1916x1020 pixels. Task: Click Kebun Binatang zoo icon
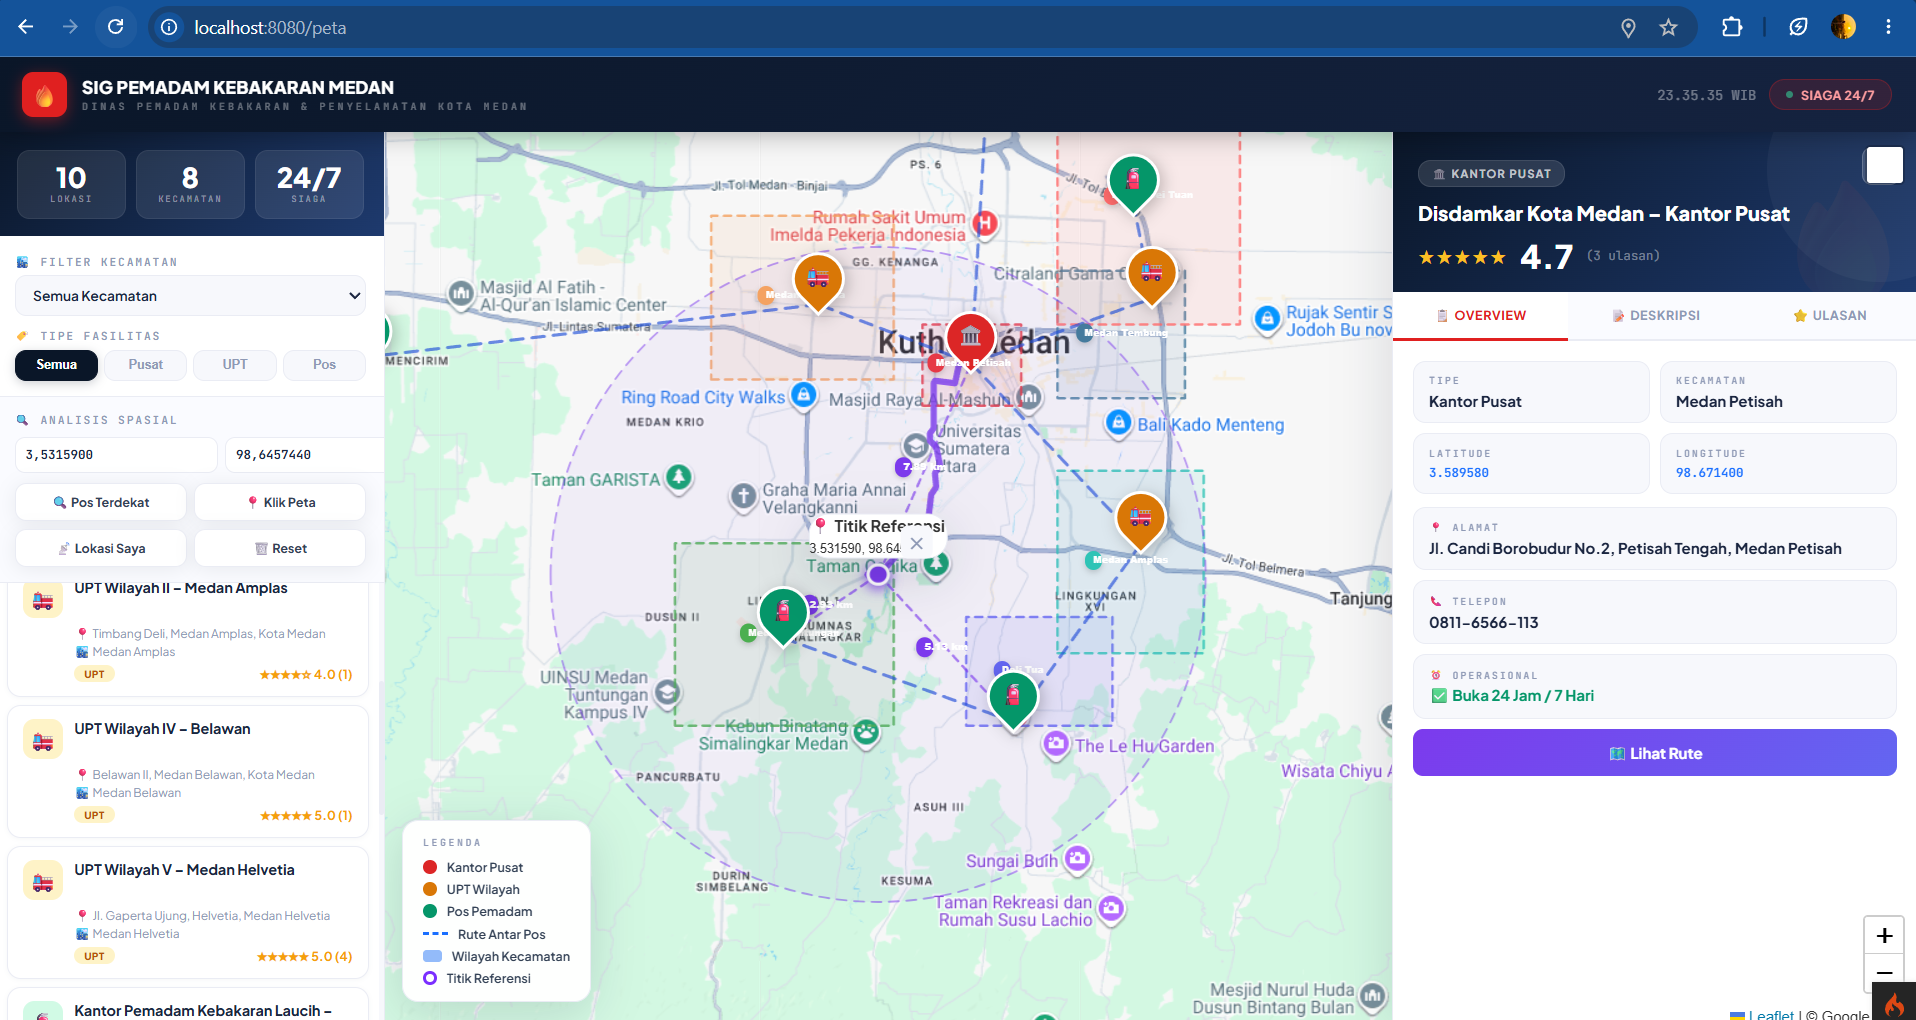coord(866,733)
